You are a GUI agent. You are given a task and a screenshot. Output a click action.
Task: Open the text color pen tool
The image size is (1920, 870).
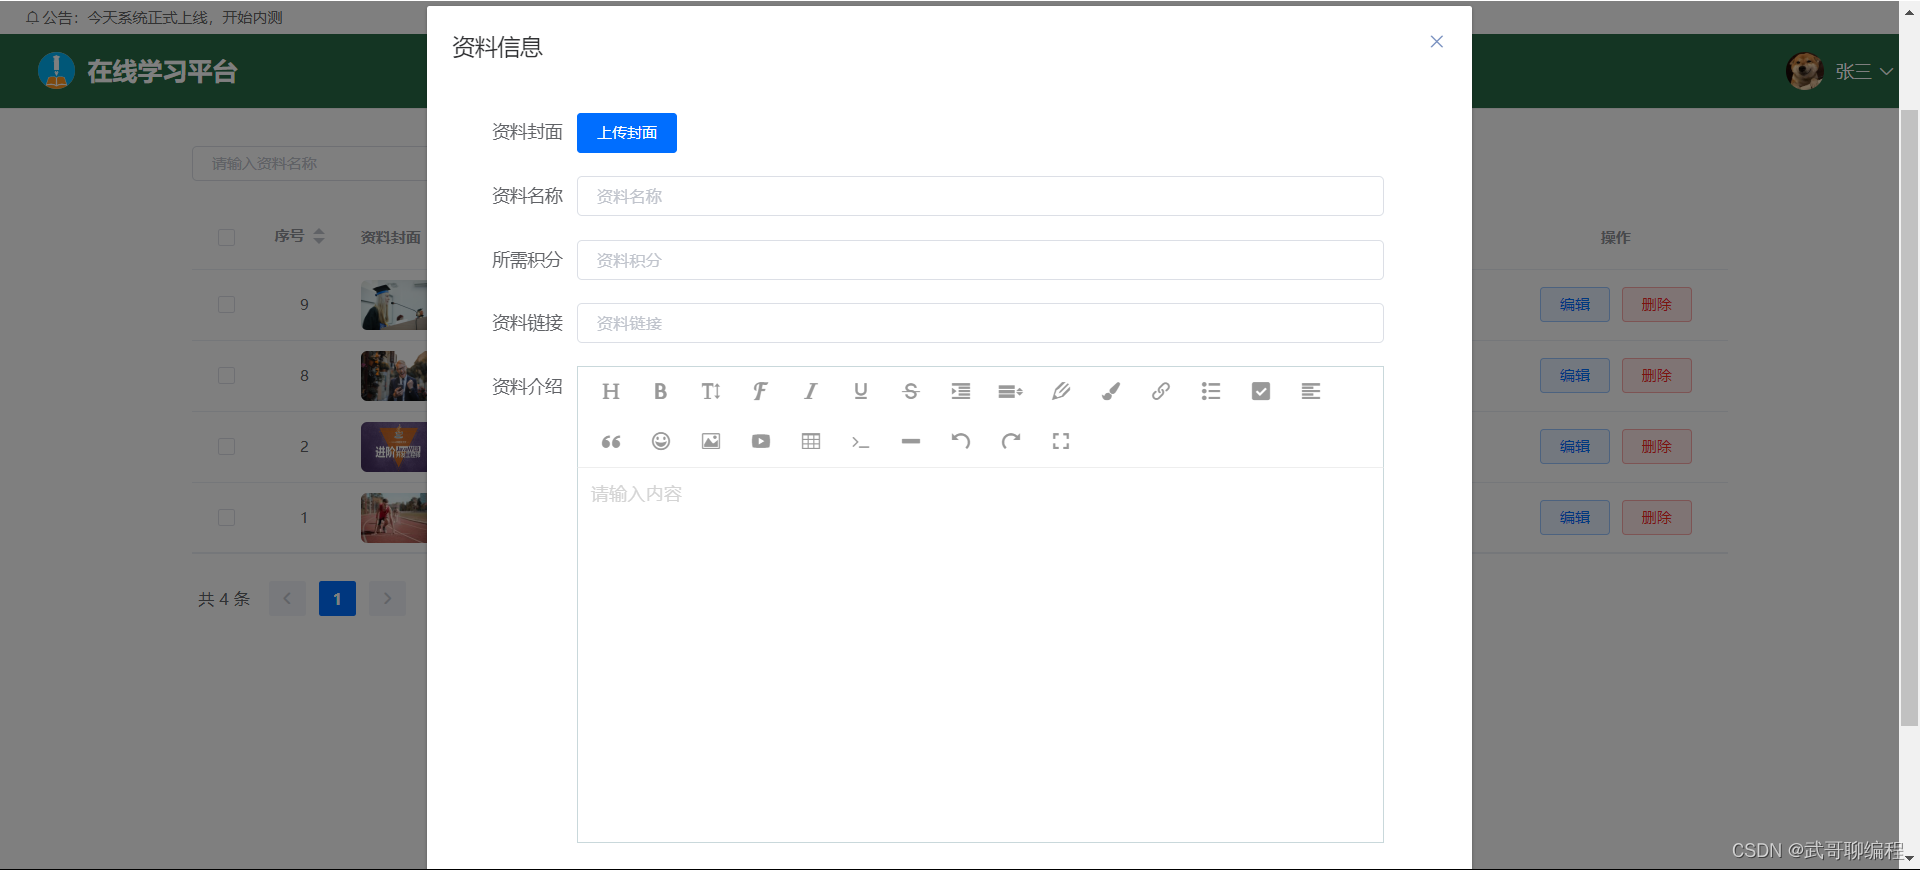(1061, 391)
